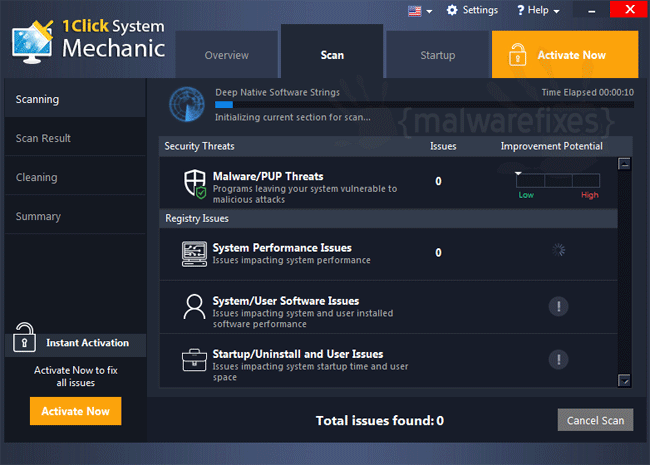Click the Security Threats column header

(199, 146)
